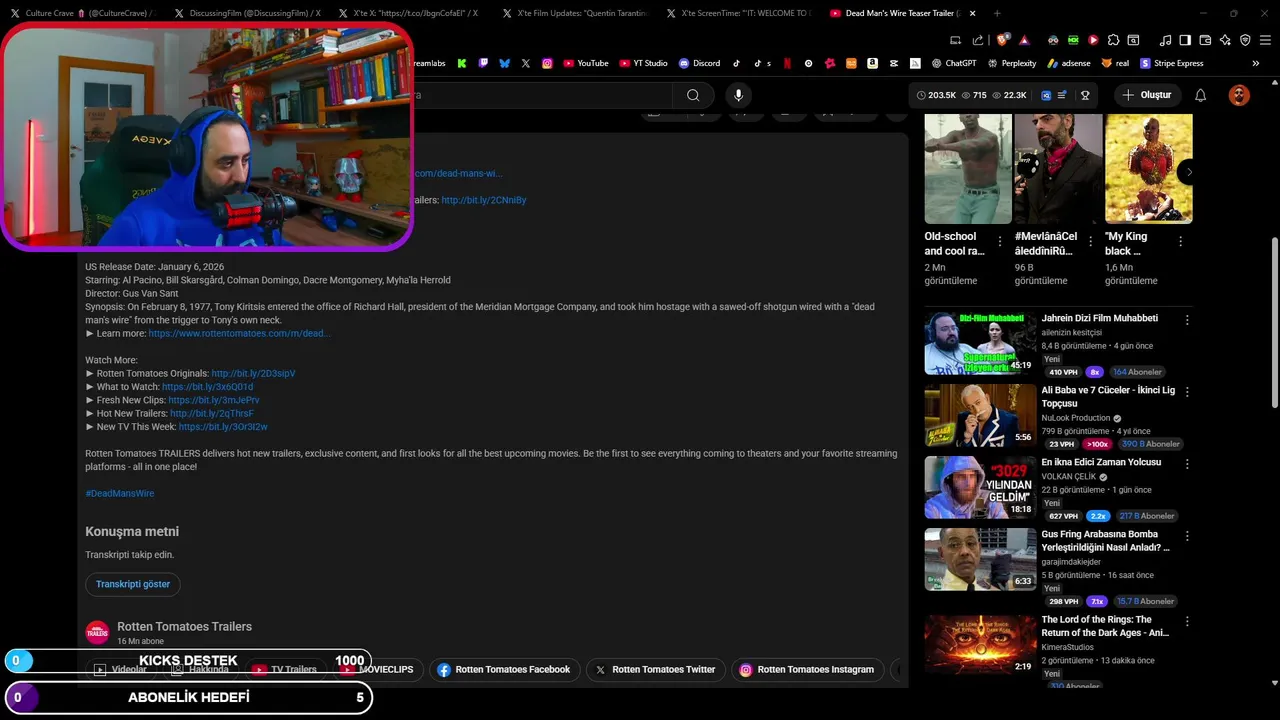Open the rottentomatoes.com/m/dead learn more link
The height and width of the screenshot is (720, 1280).
coord(239,334)
